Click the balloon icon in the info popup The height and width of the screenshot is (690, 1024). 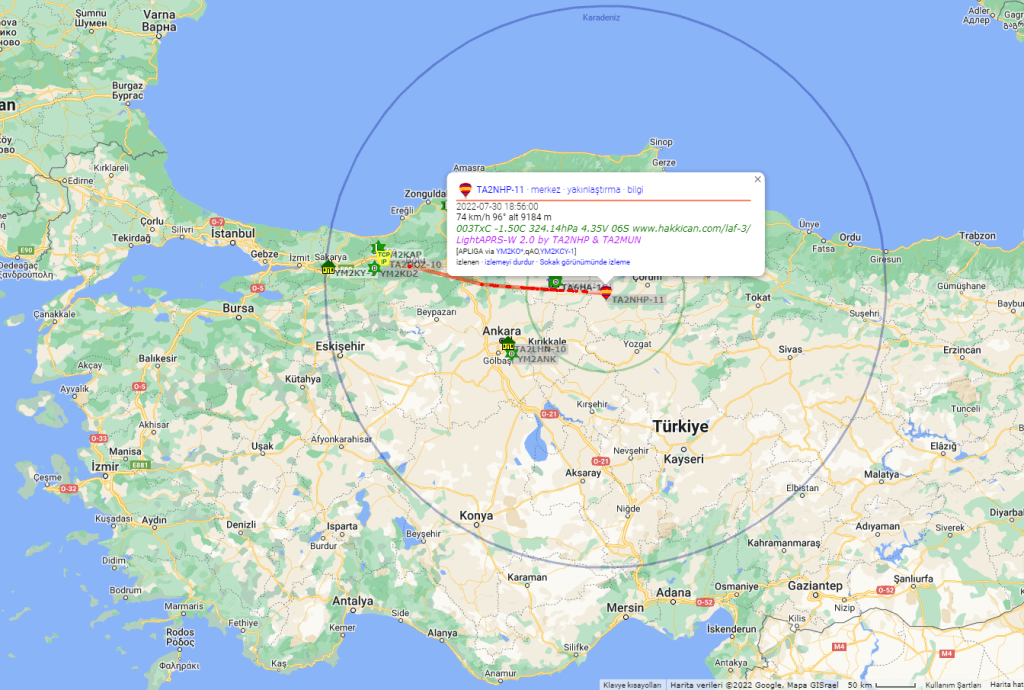click(x=466, y=190)
